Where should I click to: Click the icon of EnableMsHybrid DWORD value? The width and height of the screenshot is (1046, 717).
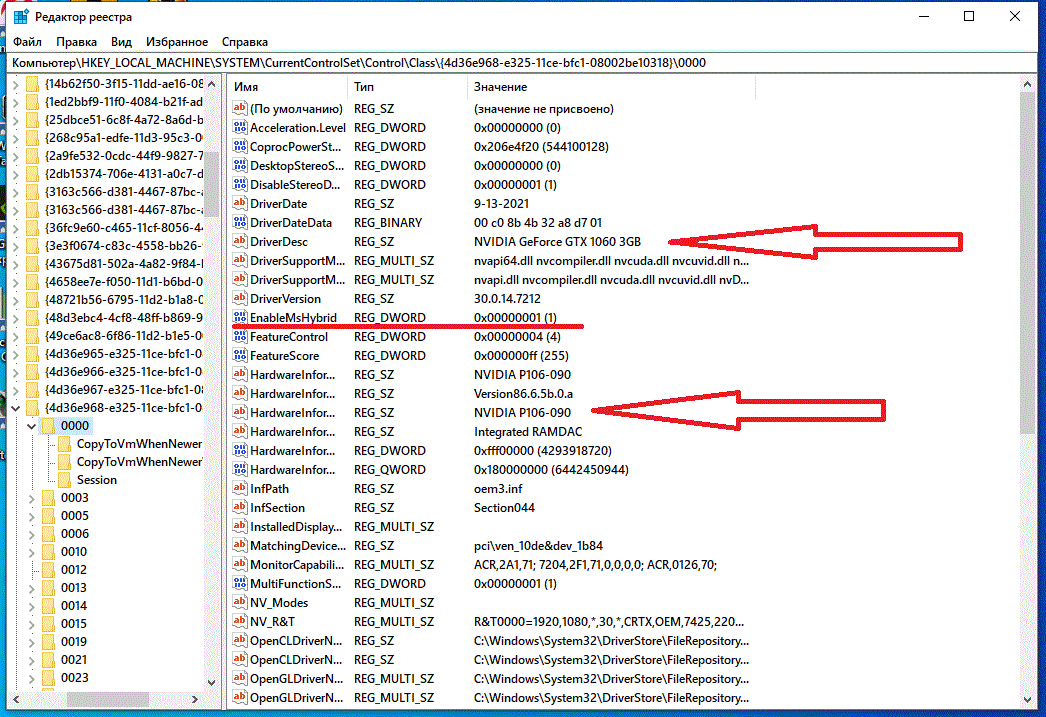pos(239,317)
